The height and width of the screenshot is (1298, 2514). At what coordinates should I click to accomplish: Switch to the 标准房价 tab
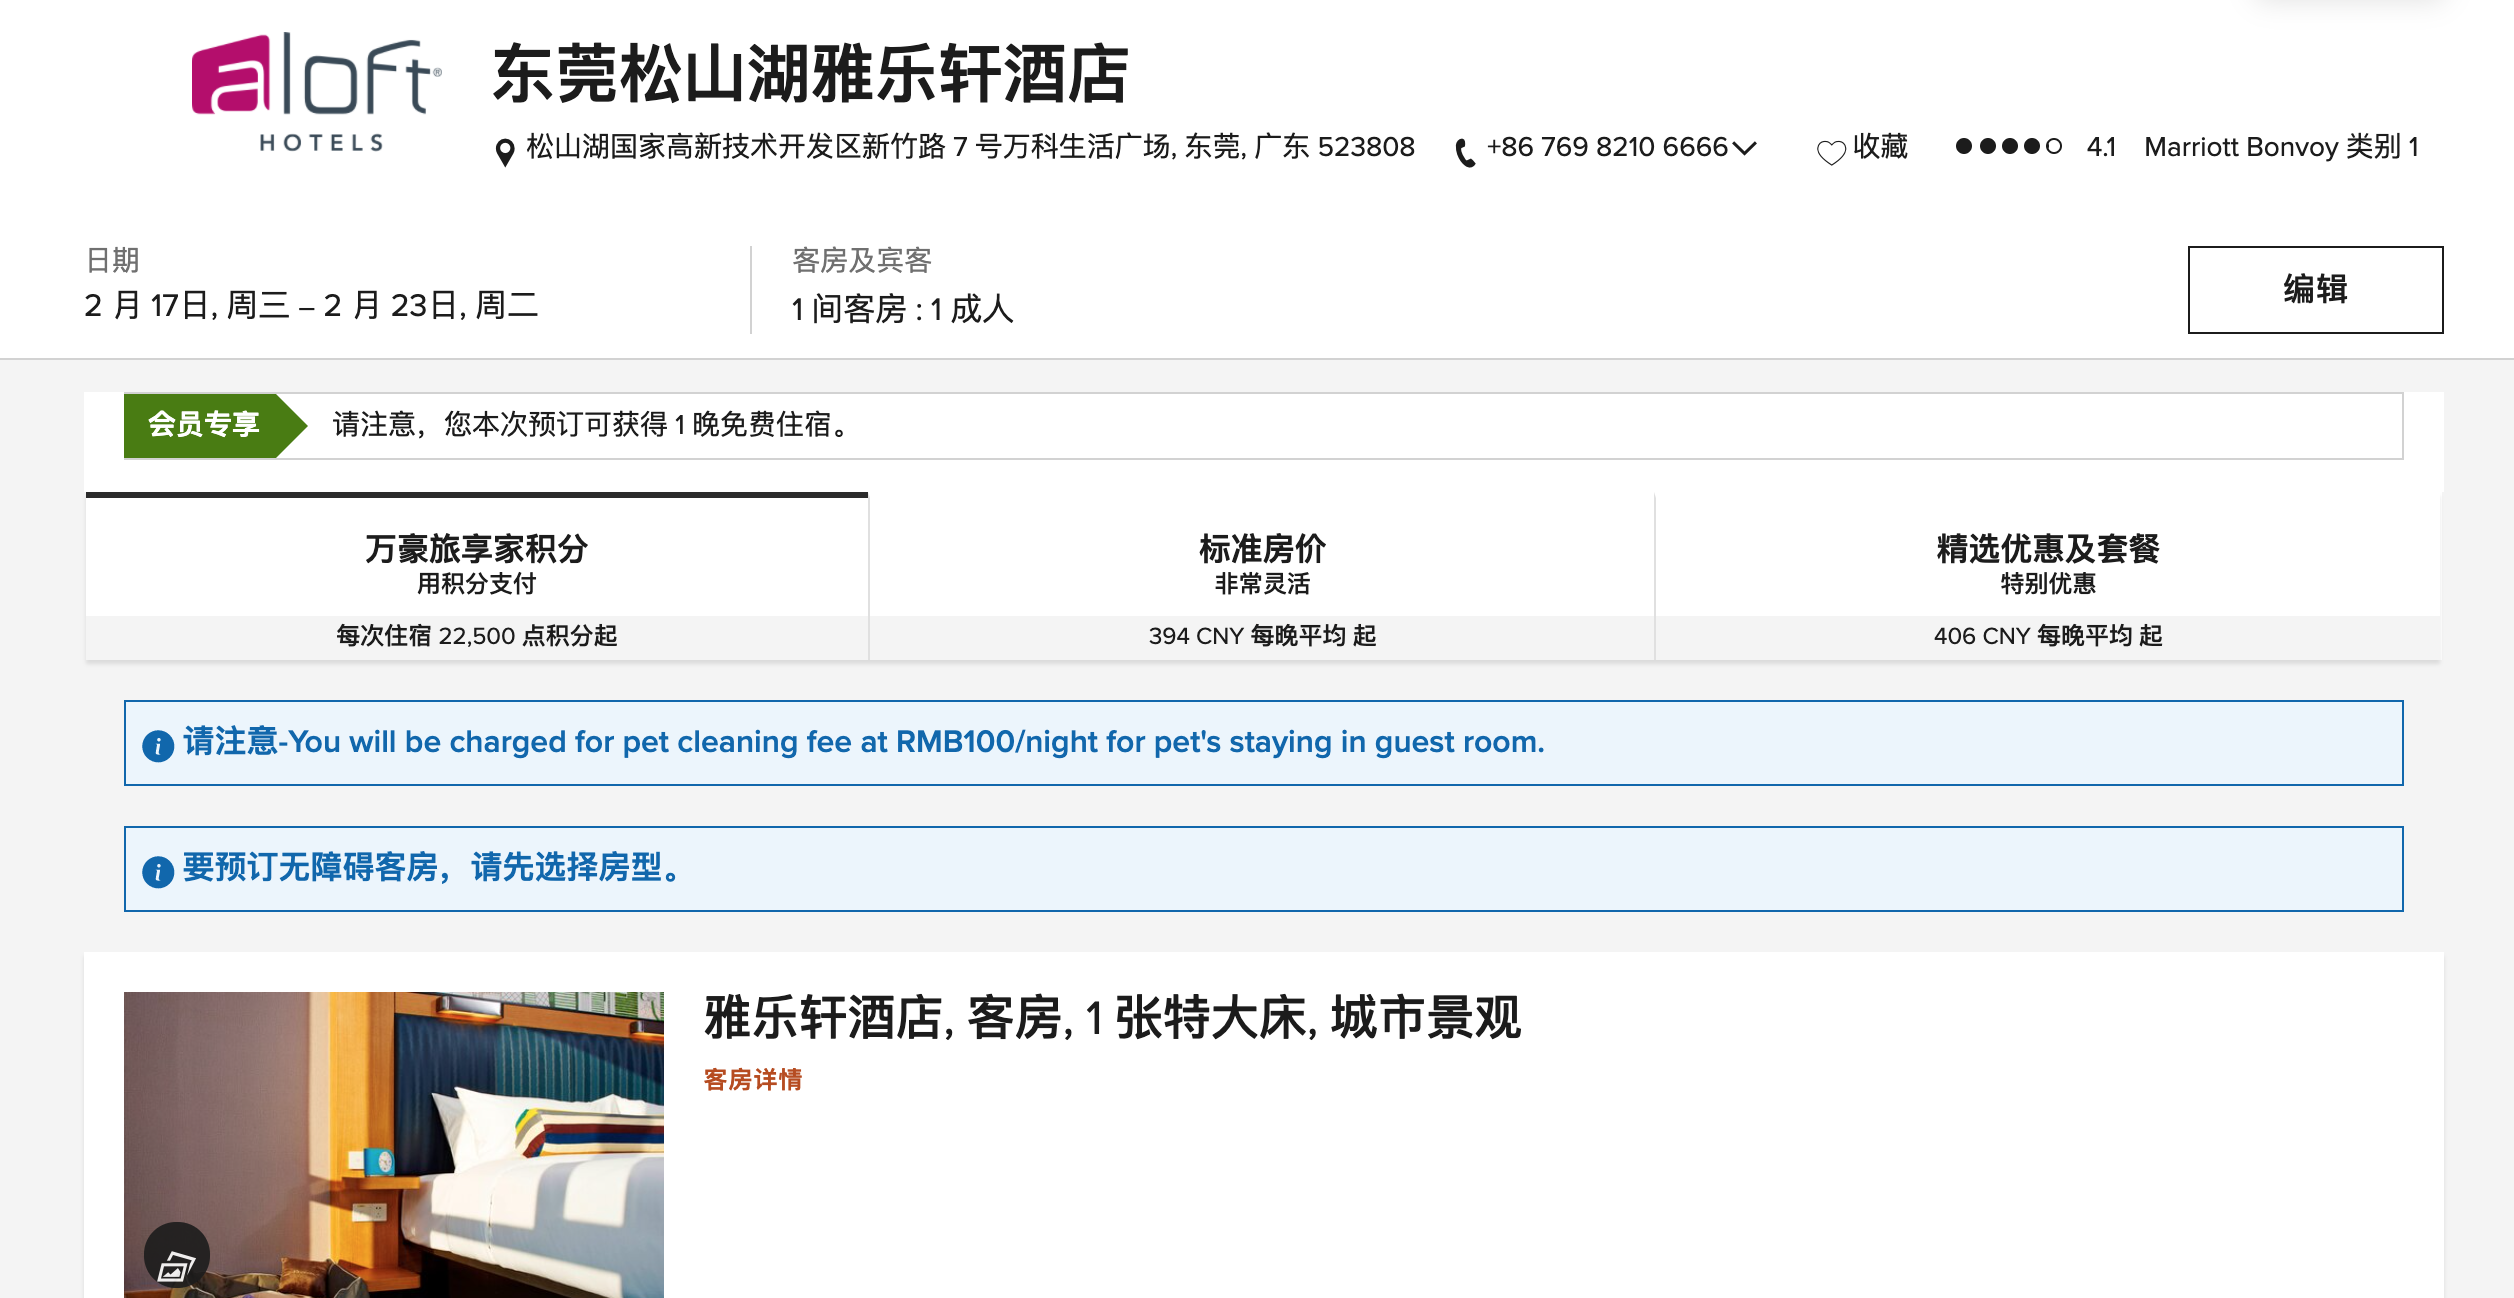1262,576
